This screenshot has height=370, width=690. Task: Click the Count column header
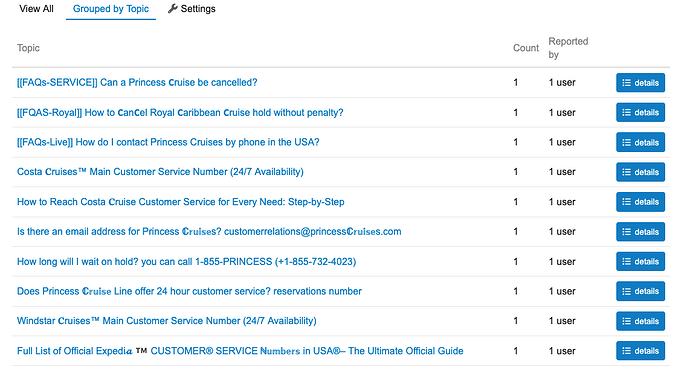[526, 48]
